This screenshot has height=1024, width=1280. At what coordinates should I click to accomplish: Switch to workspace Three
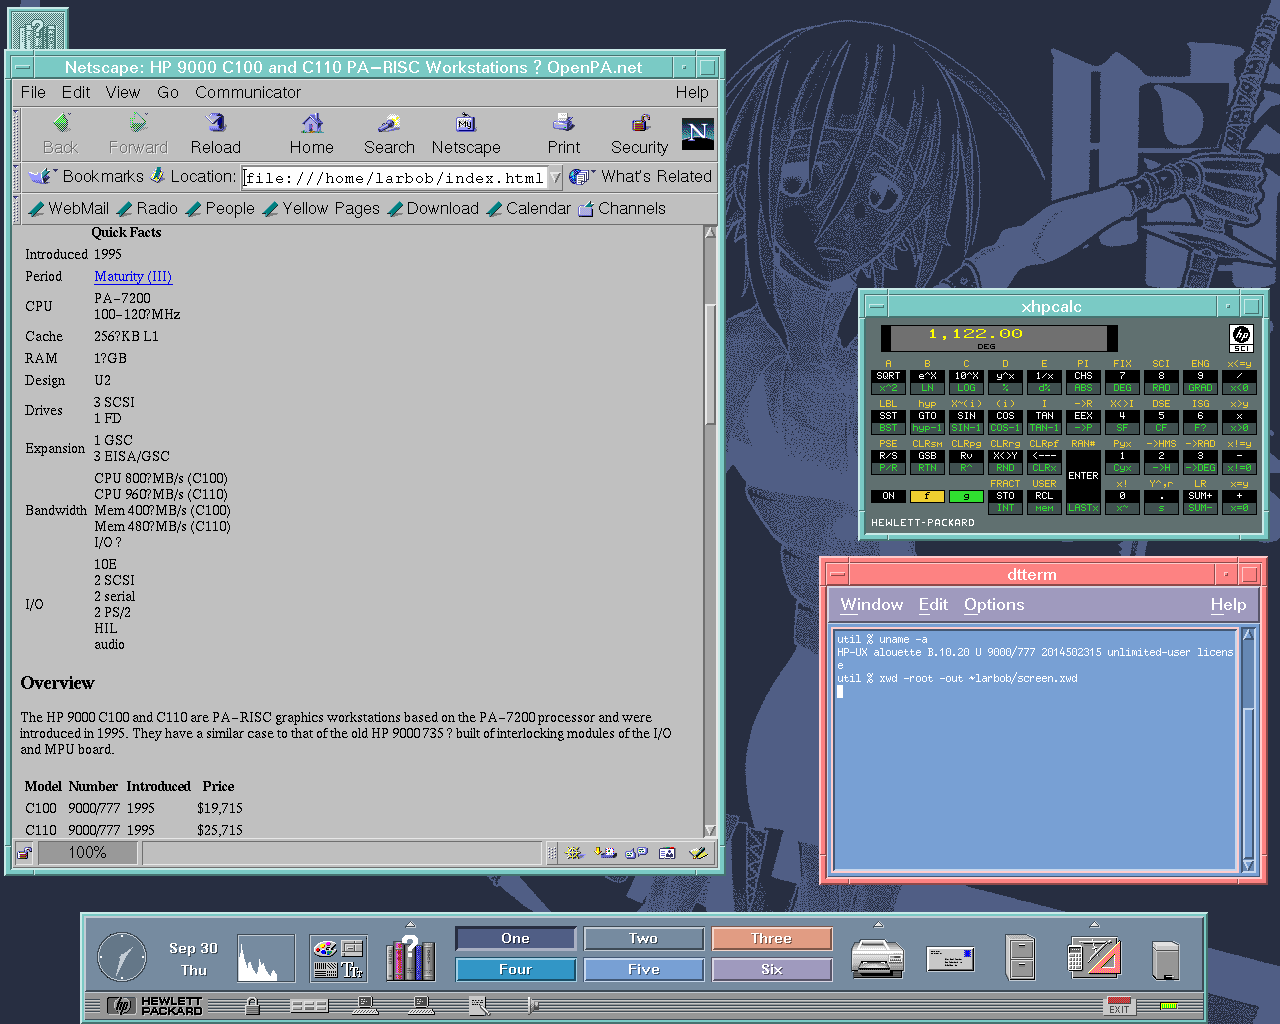pyautogui.click(x=771, y=938)
